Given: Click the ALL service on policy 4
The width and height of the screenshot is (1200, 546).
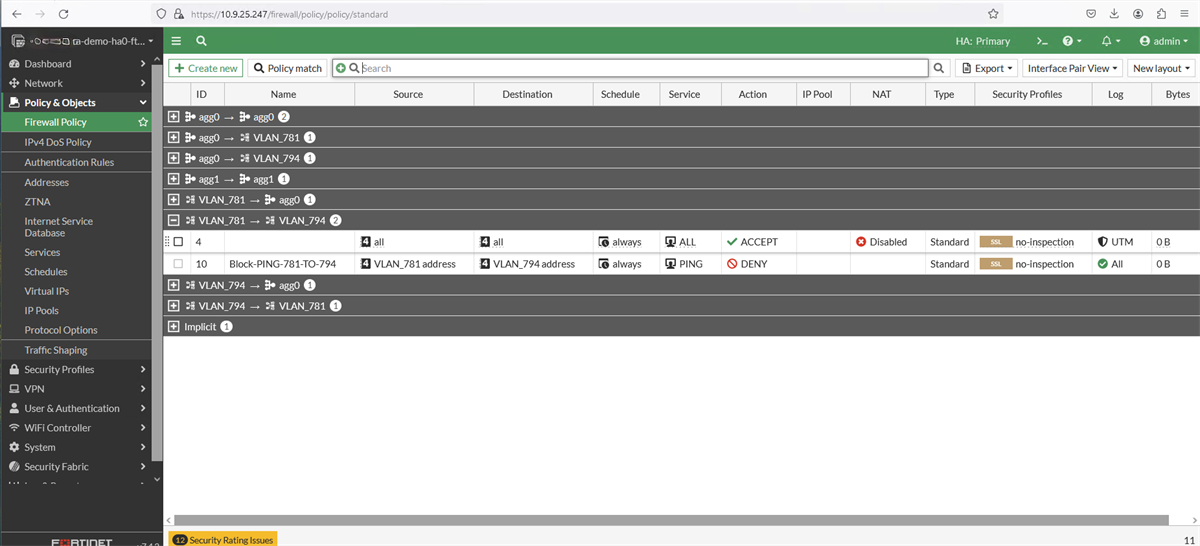Looking at the screenshot, I should 680,242.
